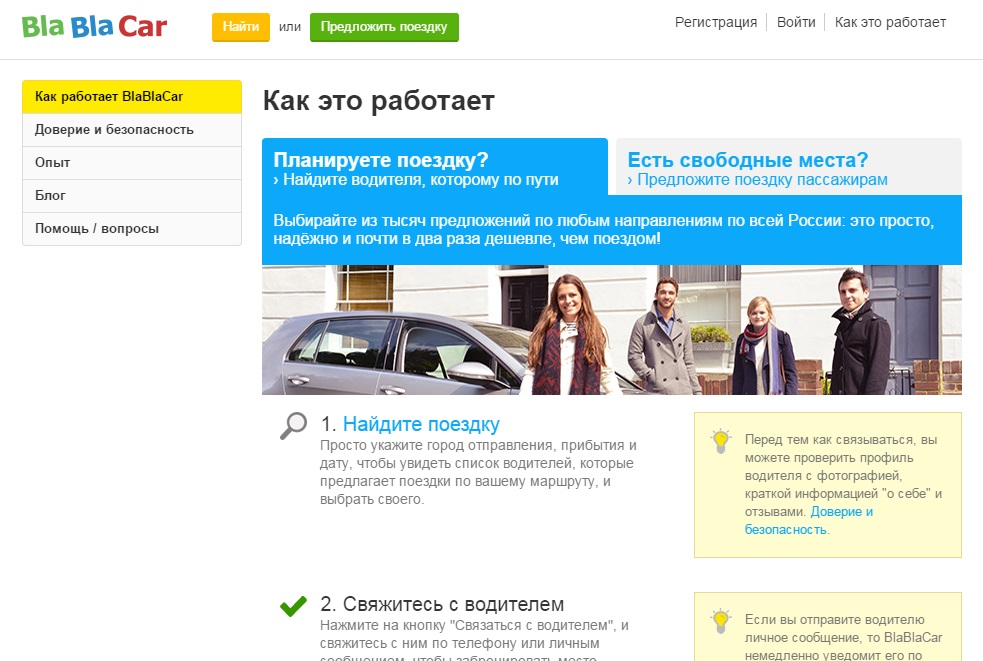The width and height of the screenshot is (983, 661).
Task: Click the green checkmark icon
Action: click(x=293, y=606)
